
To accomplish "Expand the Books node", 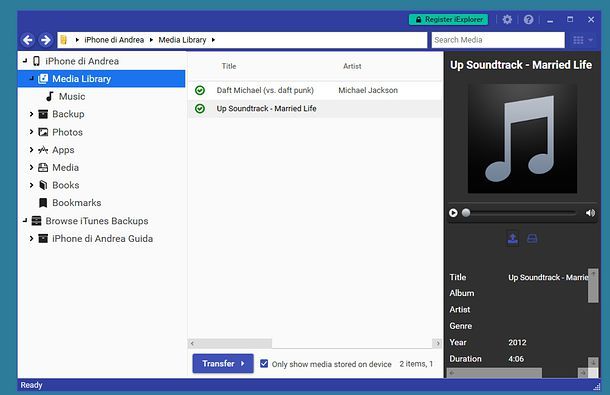I will pos(32,185).
